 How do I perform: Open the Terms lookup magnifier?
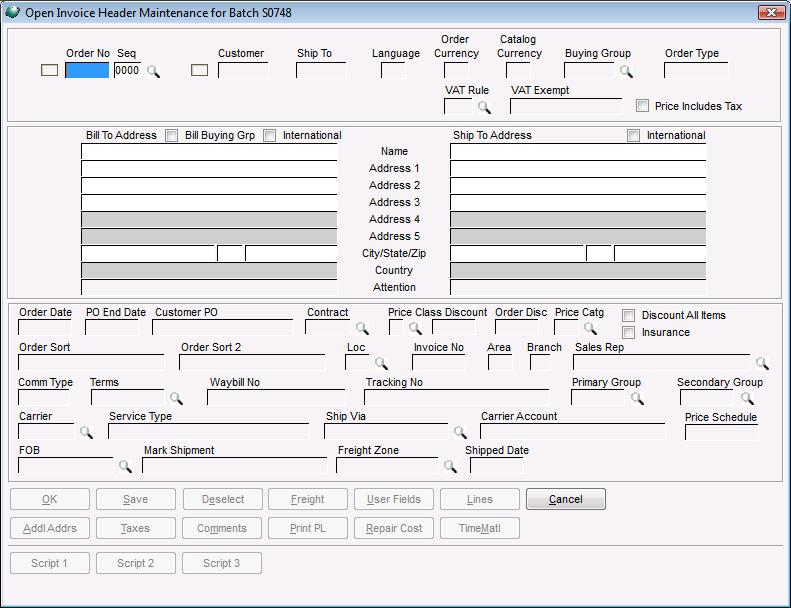pyautogui.click(x=176, y=399)
